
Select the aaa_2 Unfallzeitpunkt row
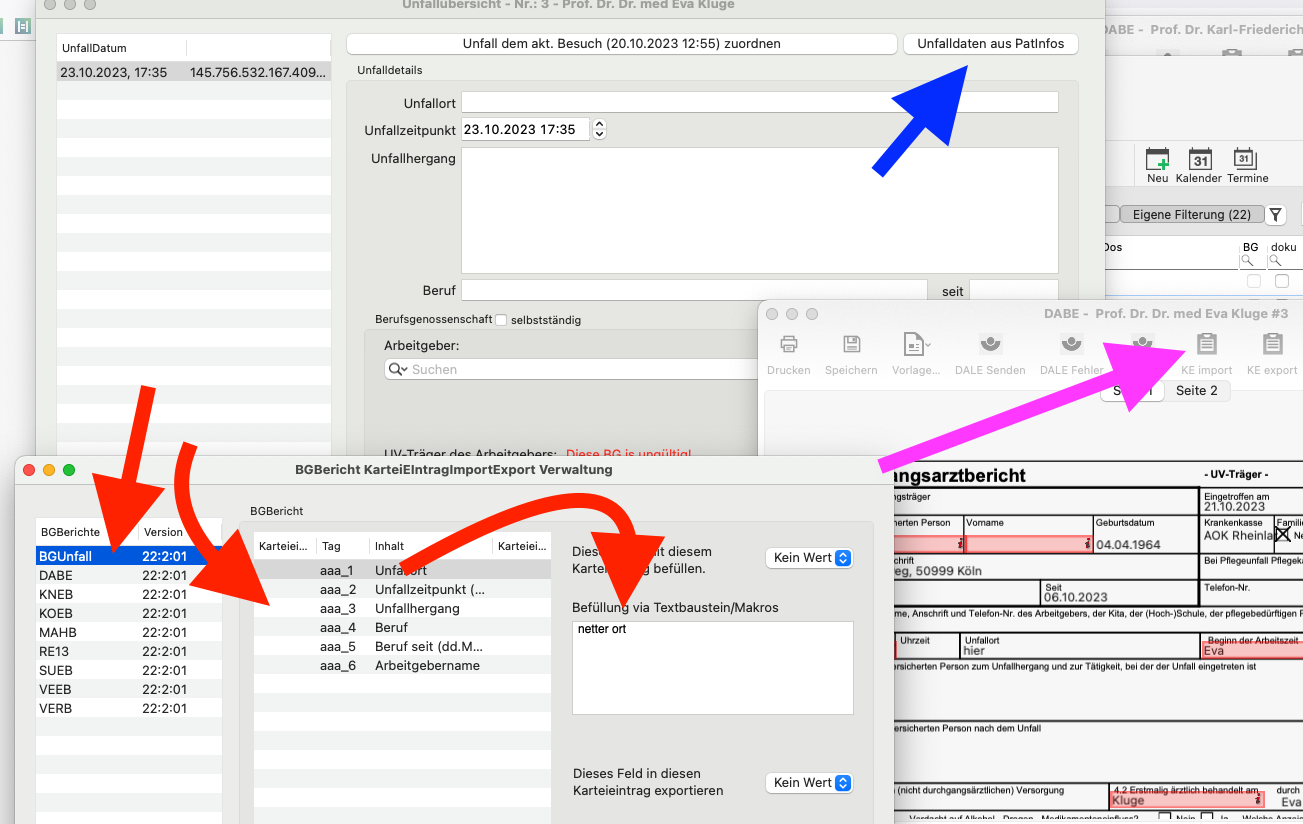402,589
